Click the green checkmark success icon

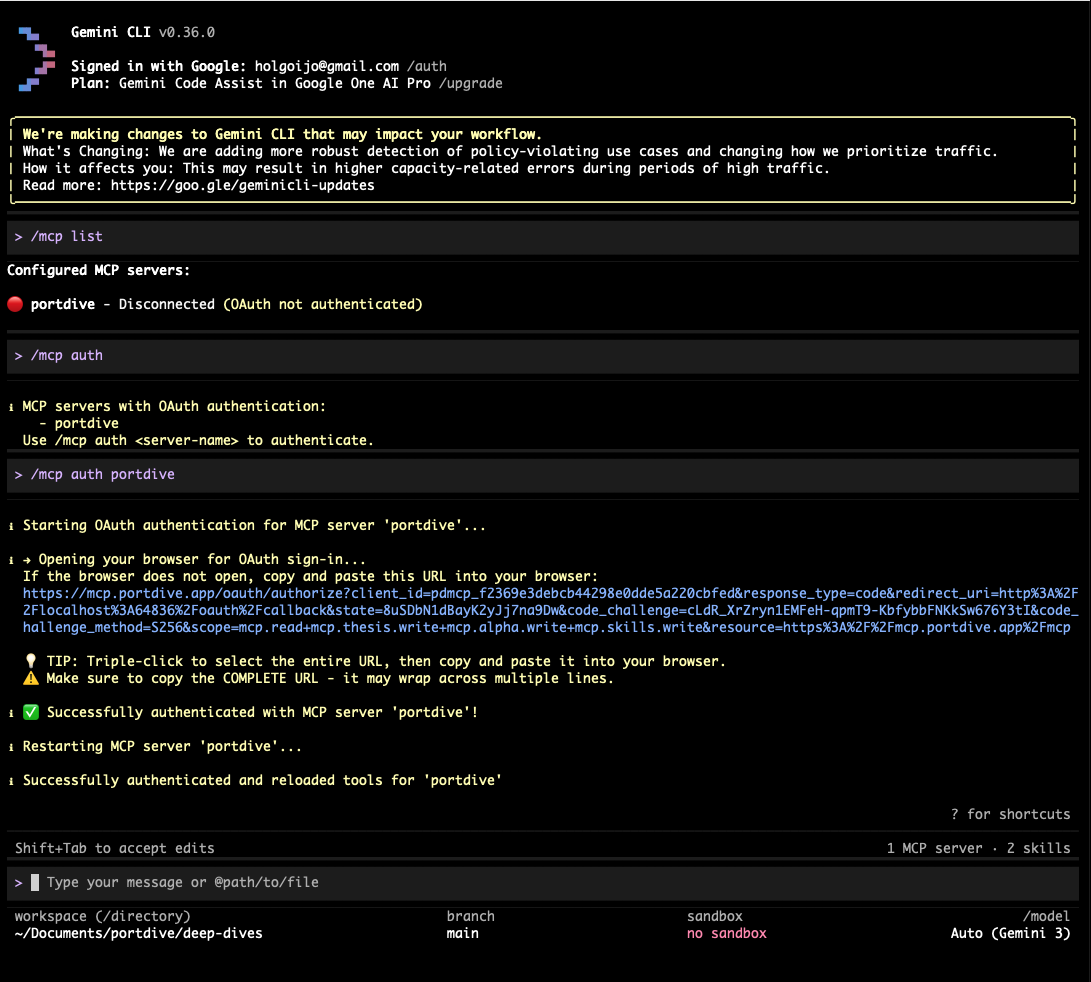point(31,712)
